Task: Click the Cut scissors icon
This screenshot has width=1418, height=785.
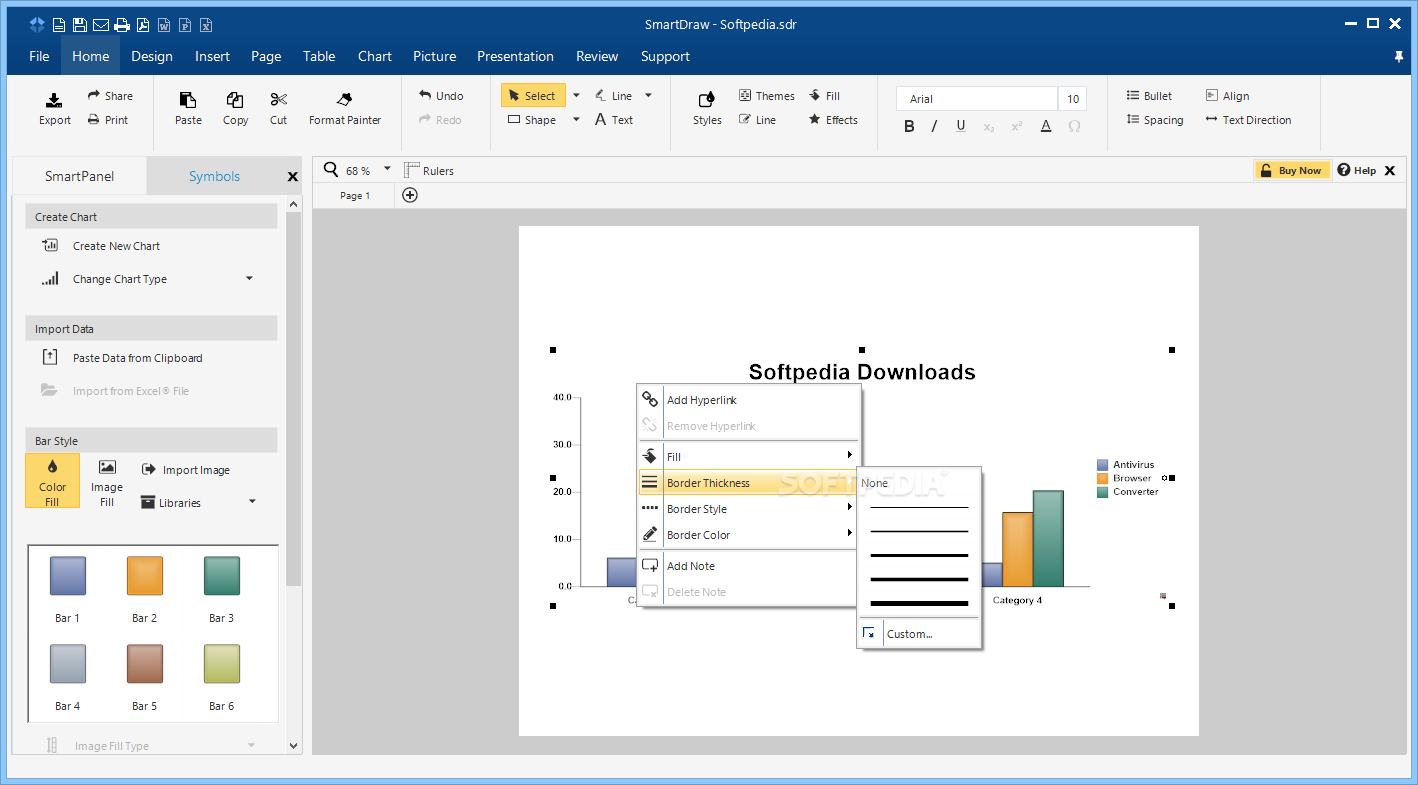Action: click(x=278, y=99)
